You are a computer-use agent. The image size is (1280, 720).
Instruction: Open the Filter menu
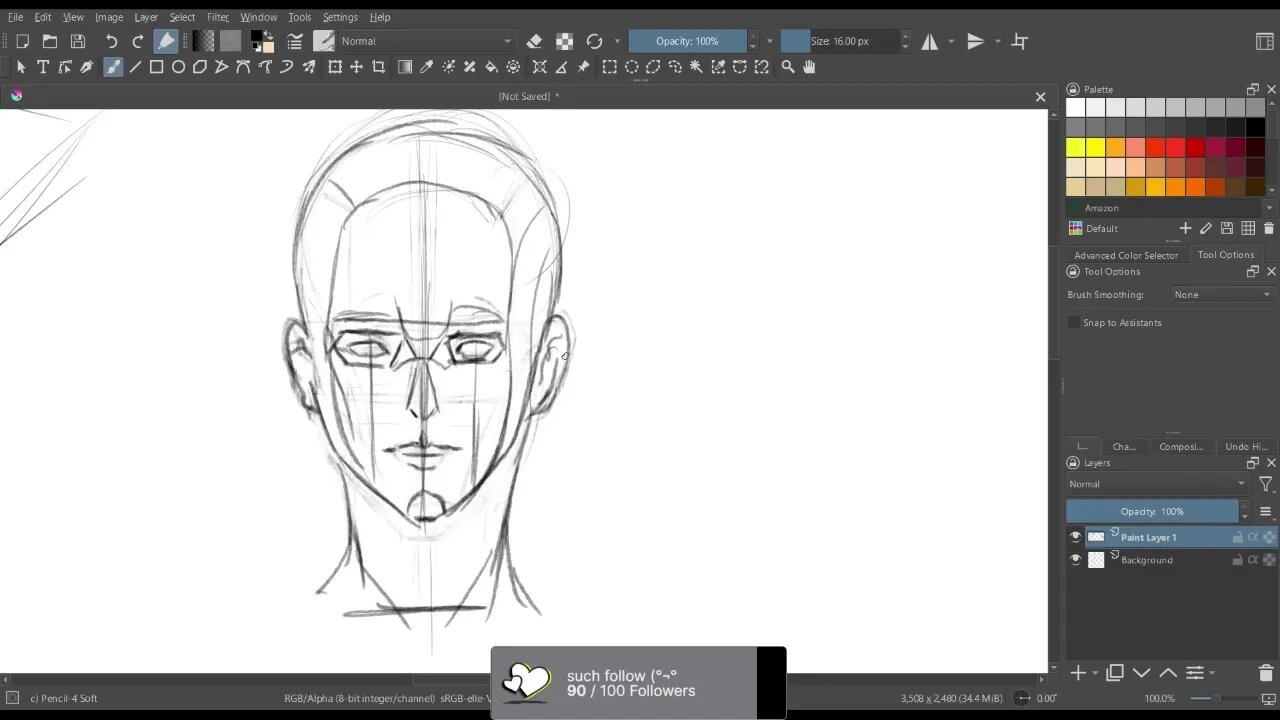(x=218, y=17)
